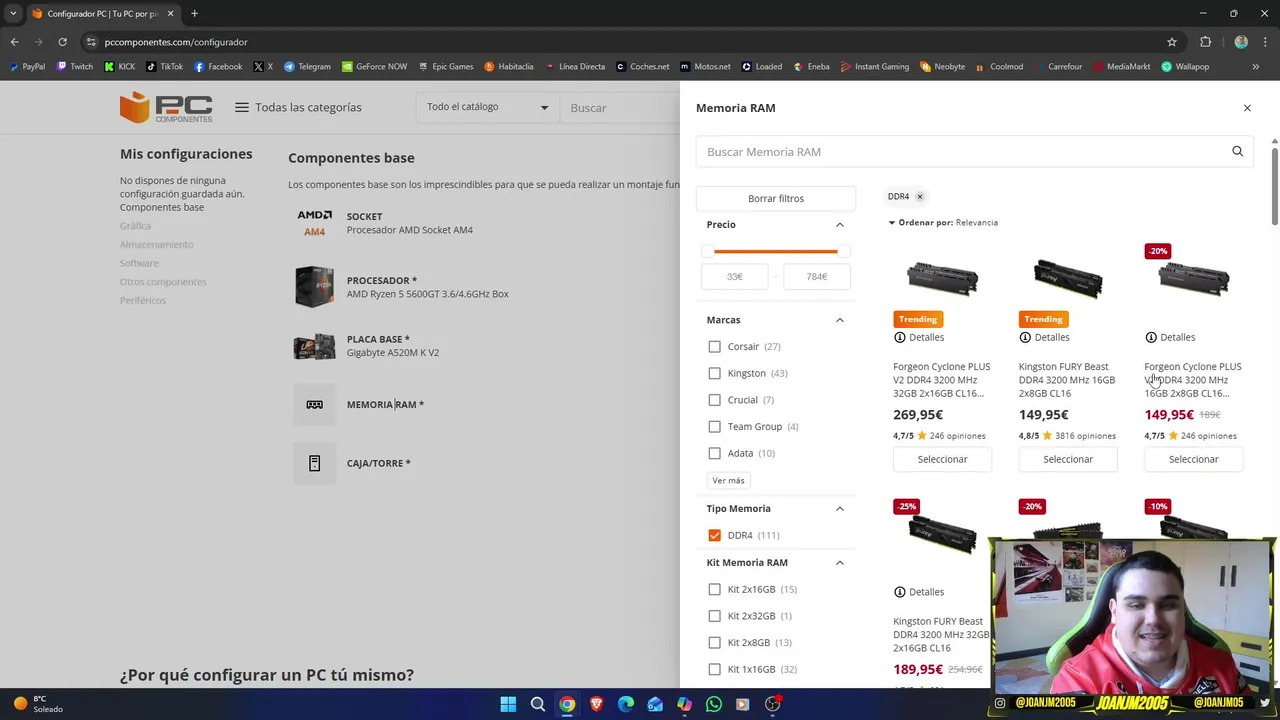
Task: Click the Caja/Torre component icon
Action: point(314,464)
